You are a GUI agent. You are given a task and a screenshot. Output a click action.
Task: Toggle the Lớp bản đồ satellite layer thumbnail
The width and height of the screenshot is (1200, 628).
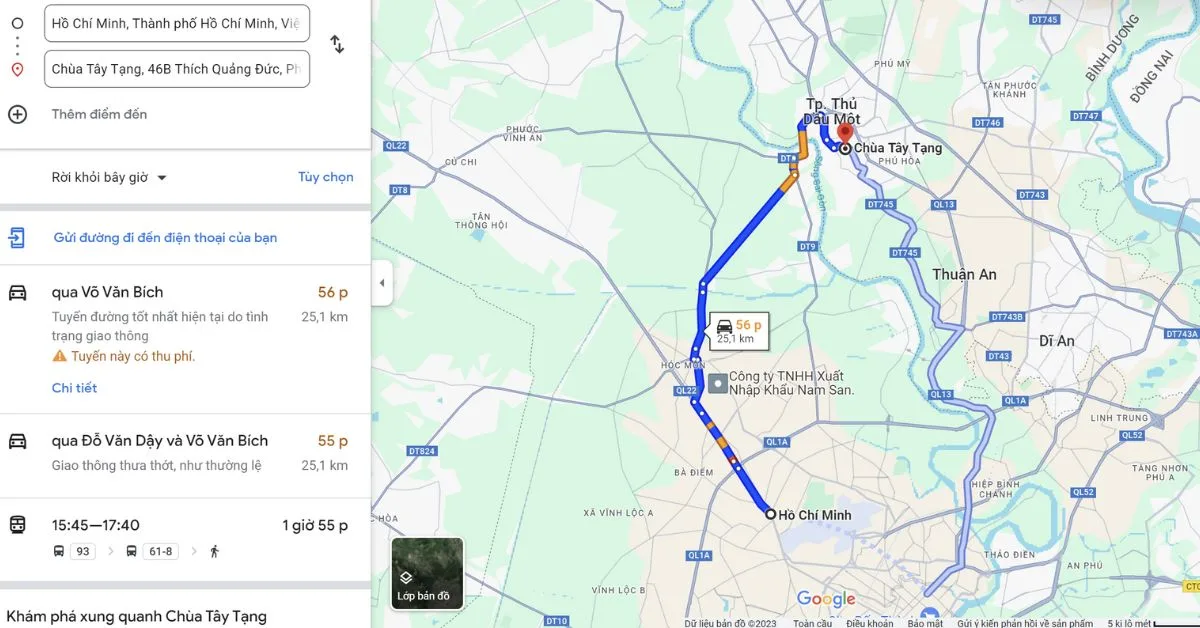coord(427,574)
